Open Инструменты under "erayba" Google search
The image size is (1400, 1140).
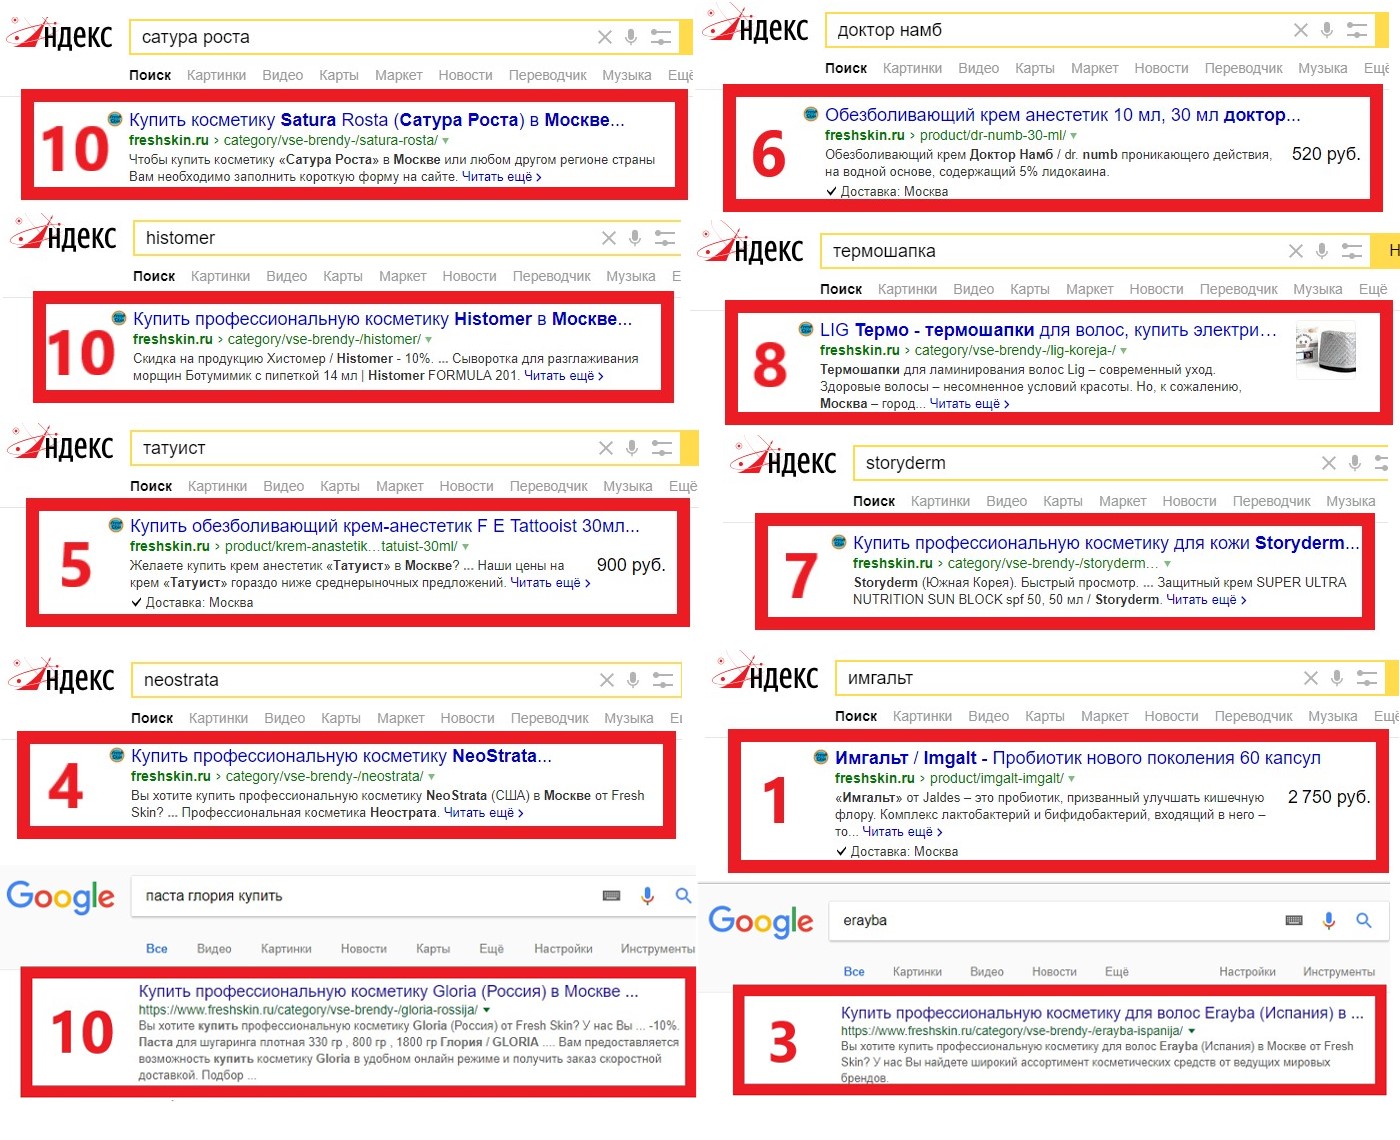click(x=1339, y=972)
